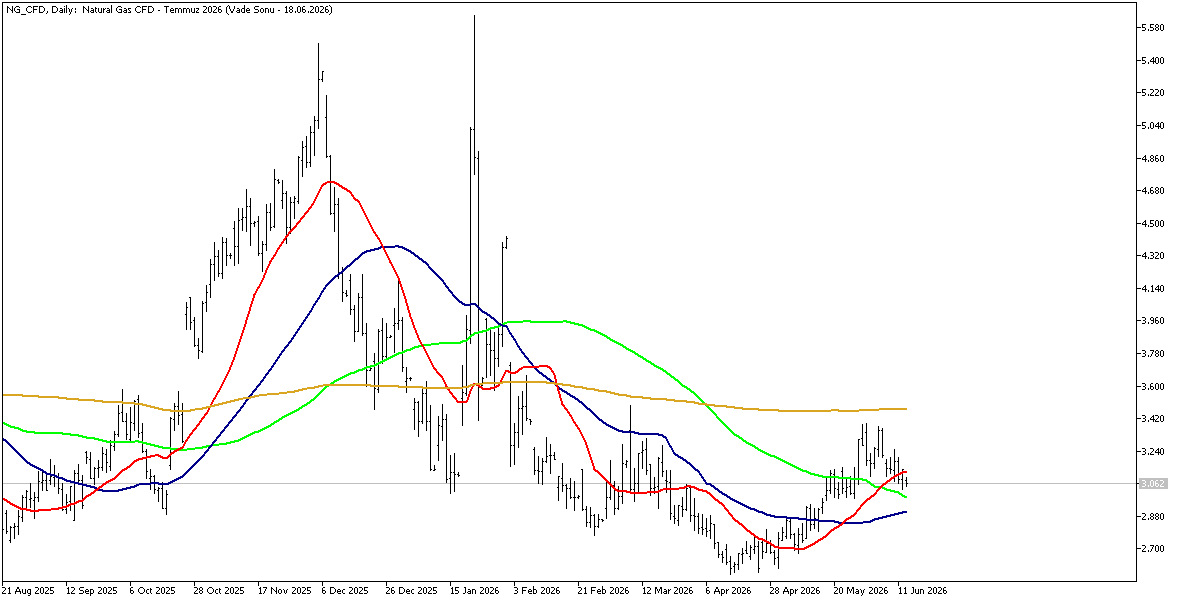Click the 3.240 price axis label
The image size is (1179, 602).
pos(1153,451)
